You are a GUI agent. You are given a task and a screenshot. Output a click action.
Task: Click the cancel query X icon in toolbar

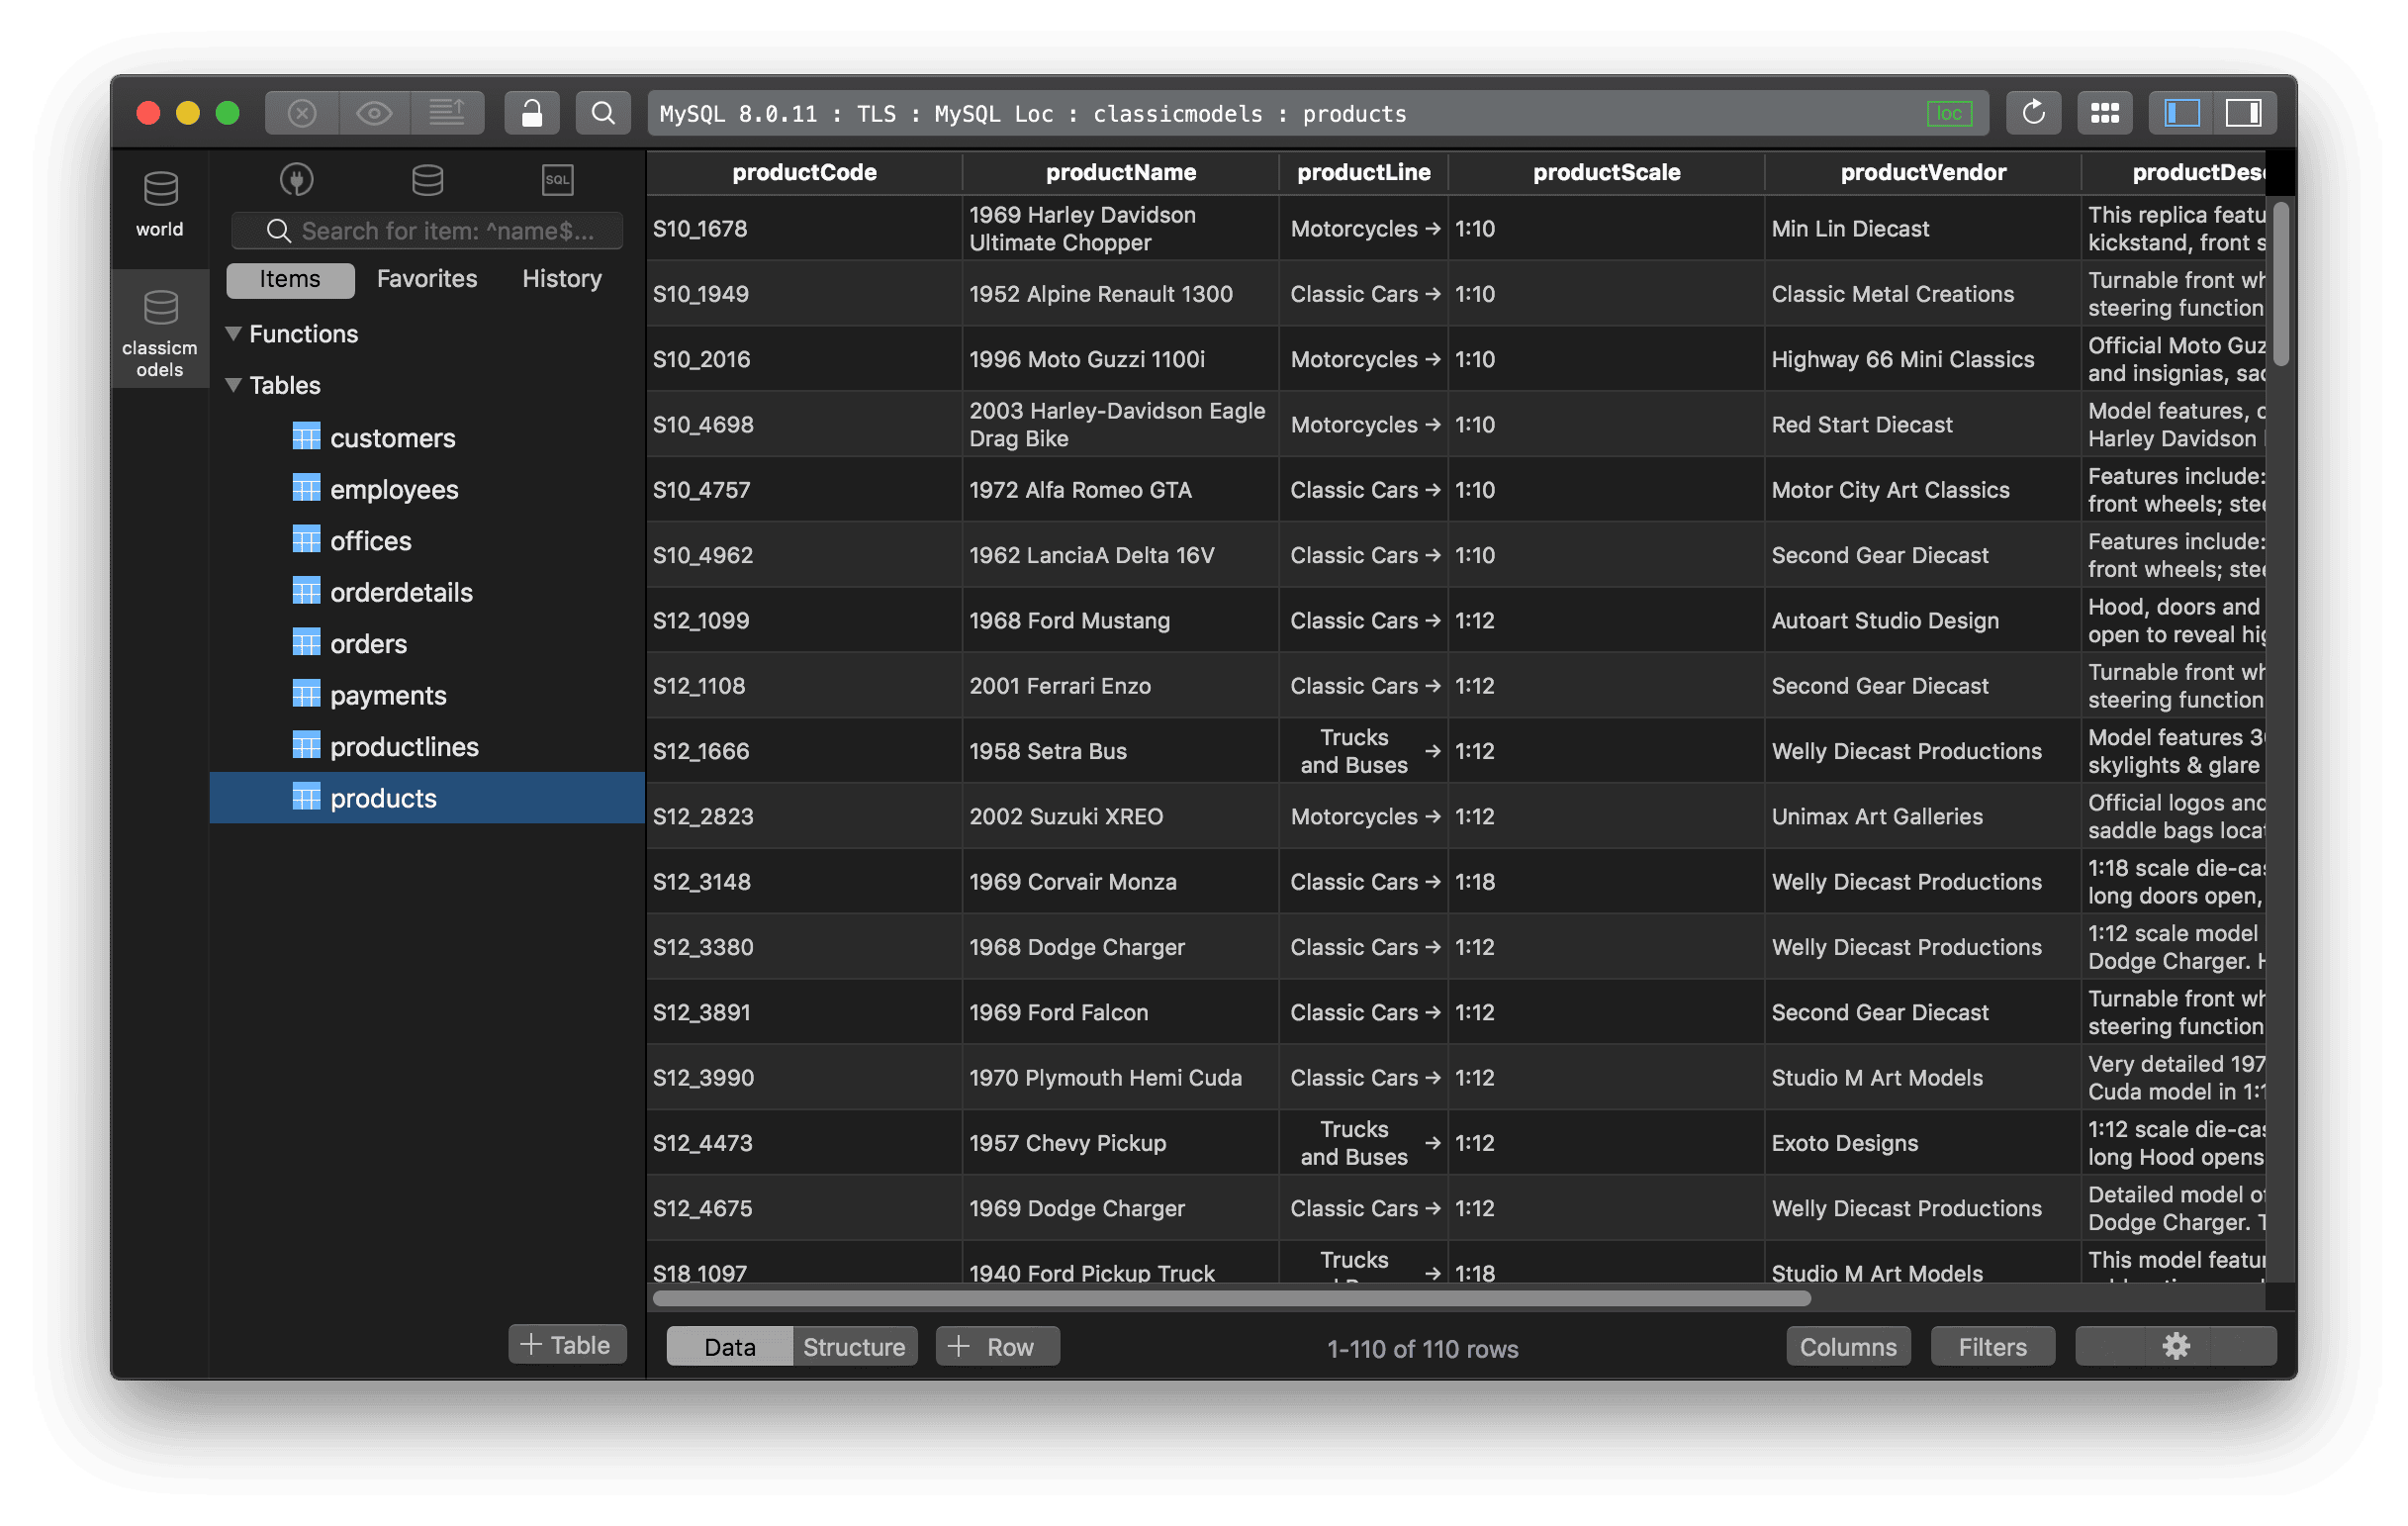pyautogui.click(x=302, y=113)
